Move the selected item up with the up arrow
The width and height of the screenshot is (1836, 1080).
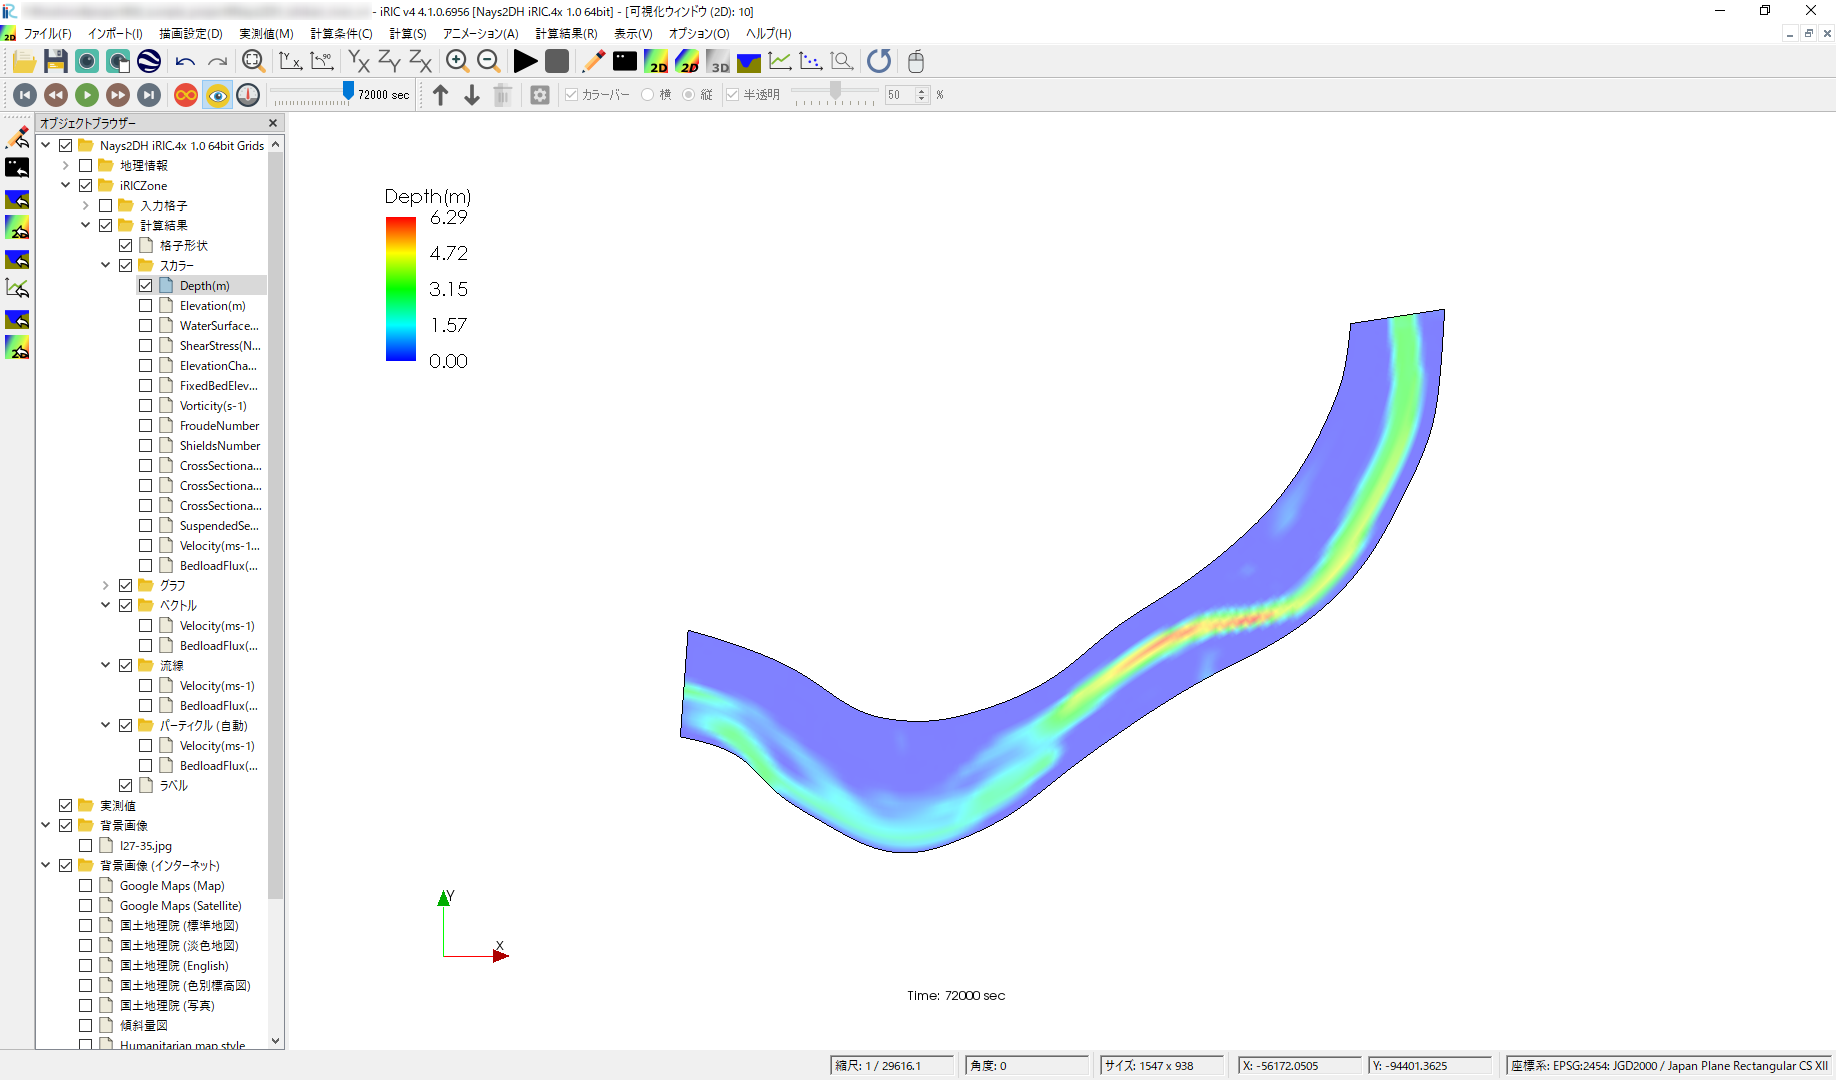click(x=441, y=95)
